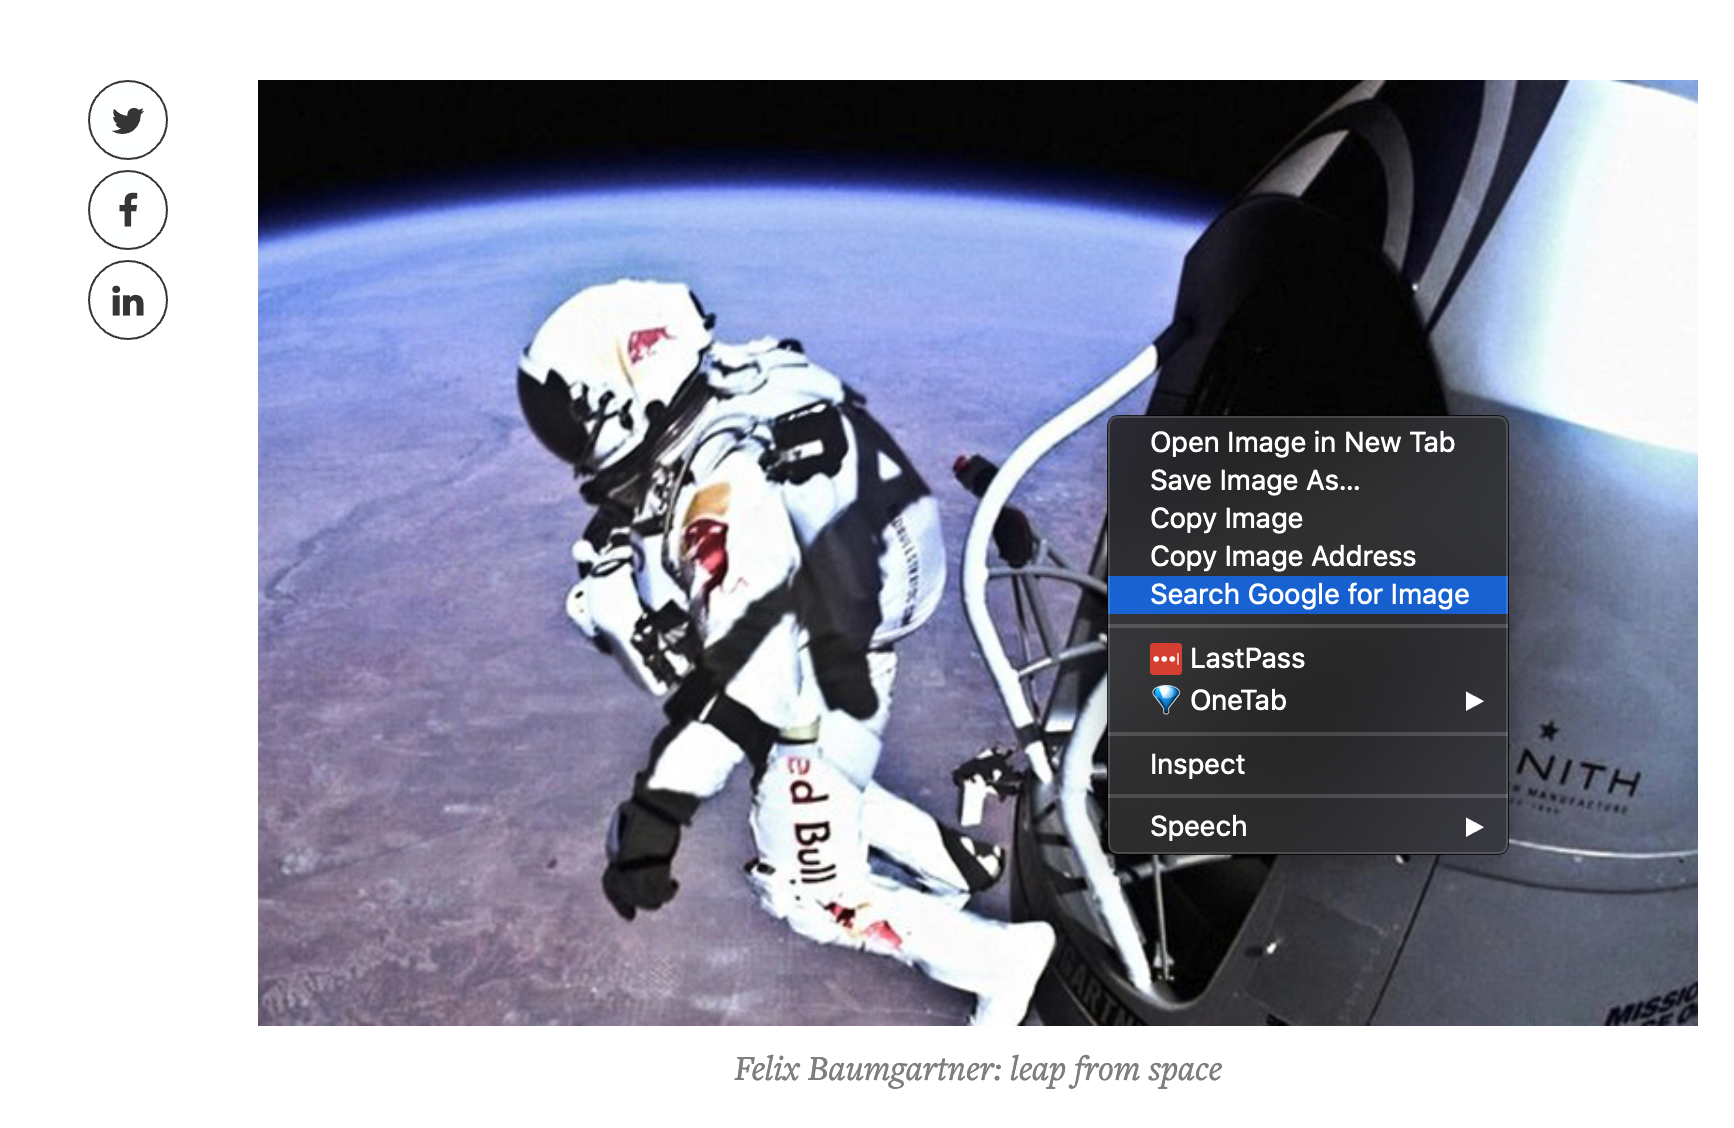Share the article via Facebook icon
The width and height of the screenshot is (1734, 1128).
click(x=128, y=210)
